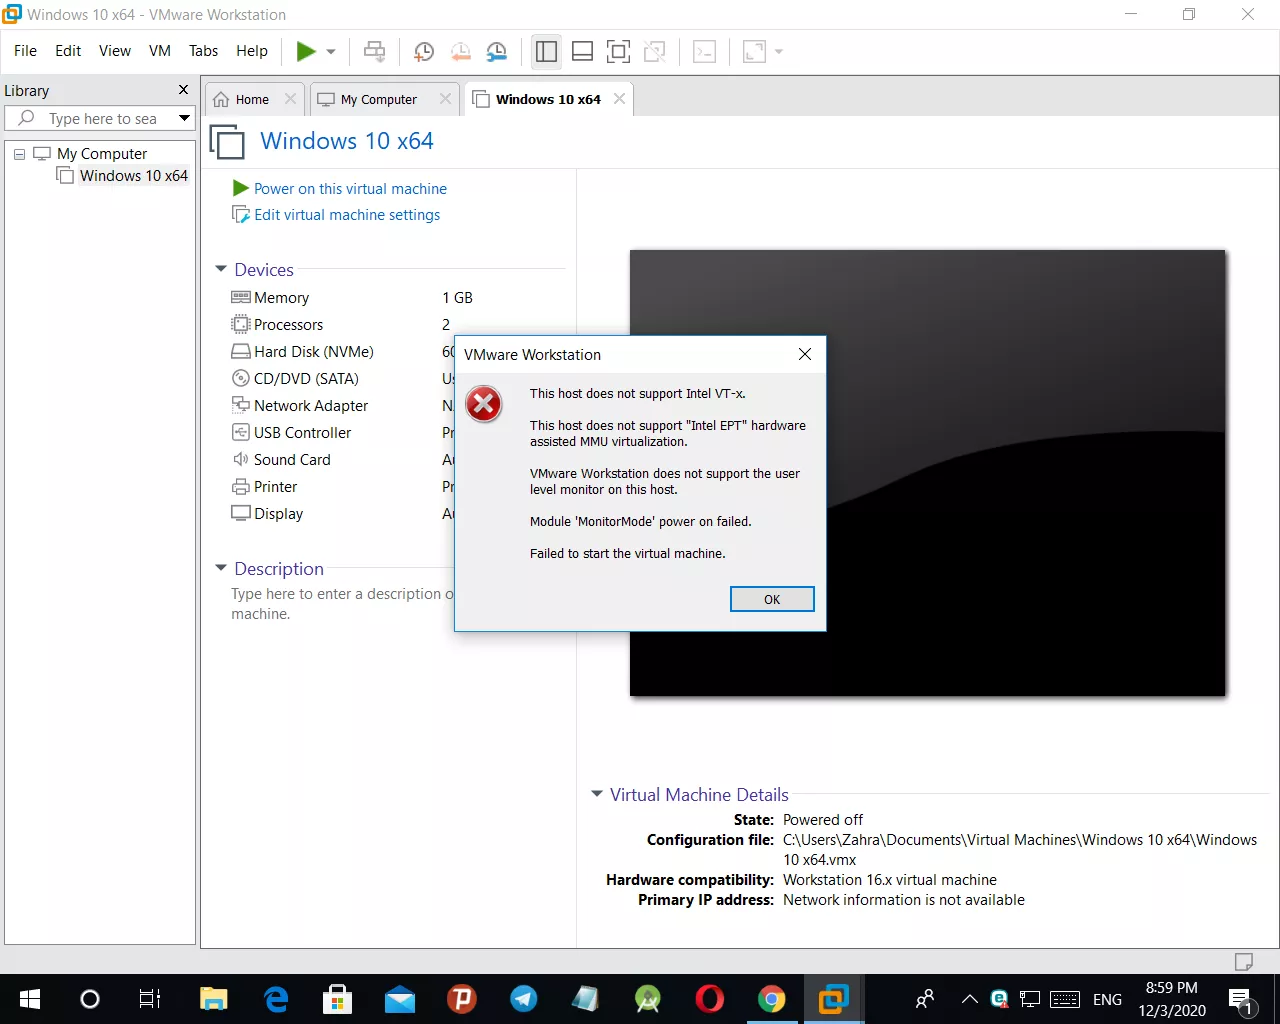Take a snapshot with the clock-plus icon
The image size is (1280, 1024).
click(x=424, y=52)
